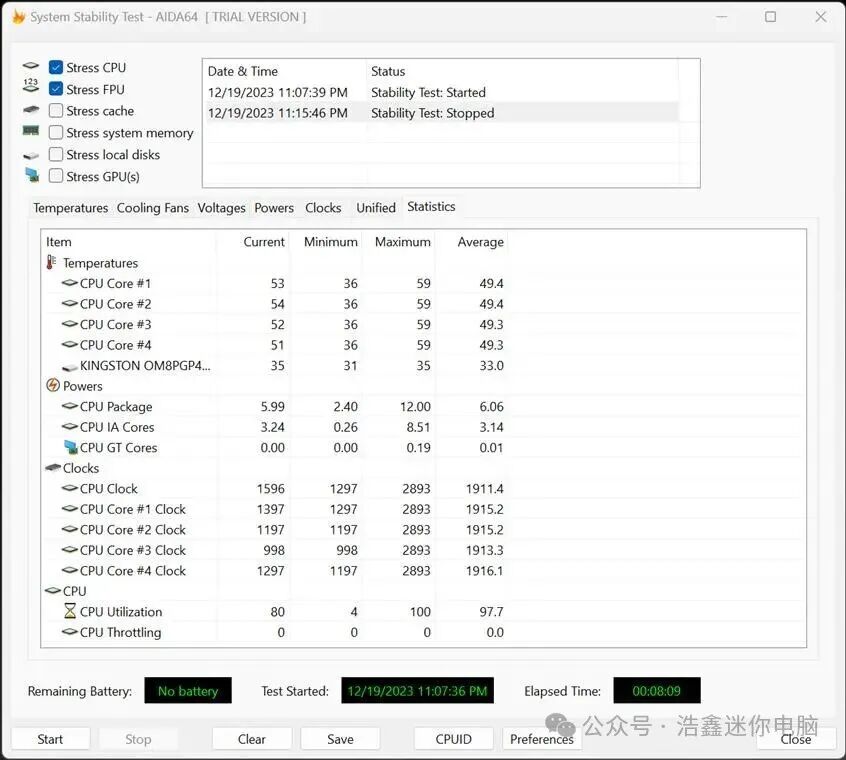Image resolution: width=846 pixels, height=760 pixels.
Task: Enable the Stress cache checkbox
Action: click(x=56, y=111)
